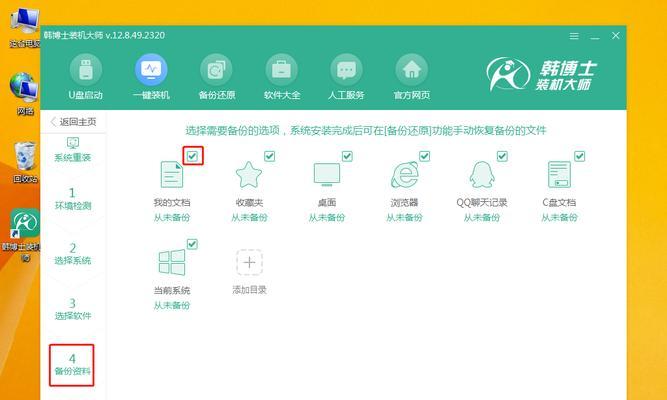Uncheck the C盘文档 backup checkbox
The image size is (667, 400).
tap(580, 156)
